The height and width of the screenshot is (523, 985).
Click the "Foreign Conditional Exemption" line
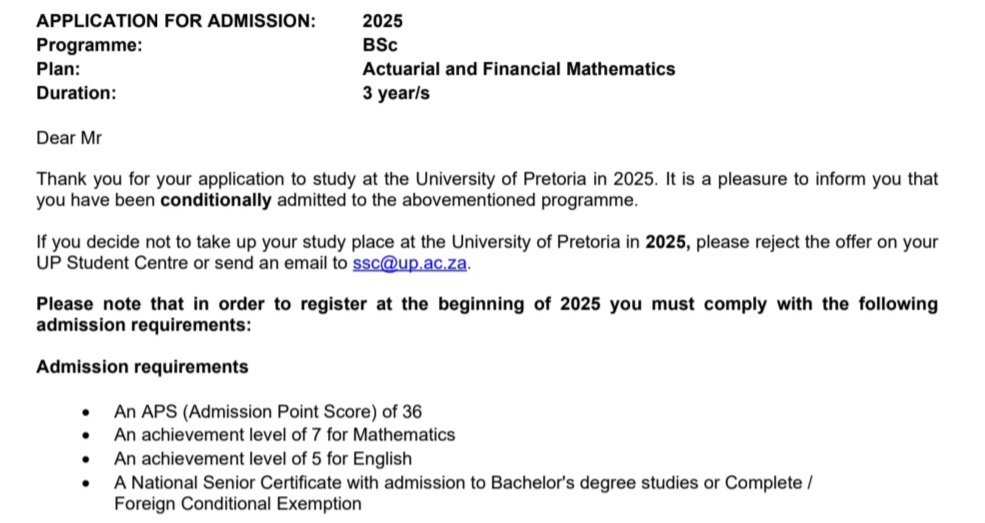pyautogui.click(x=237, y=503)
